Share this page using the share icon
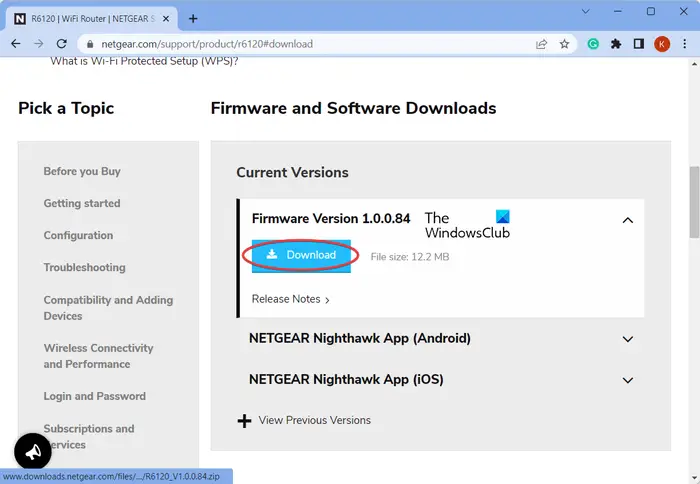This screenshot has width=700, height=484. [x=541, y=44]
